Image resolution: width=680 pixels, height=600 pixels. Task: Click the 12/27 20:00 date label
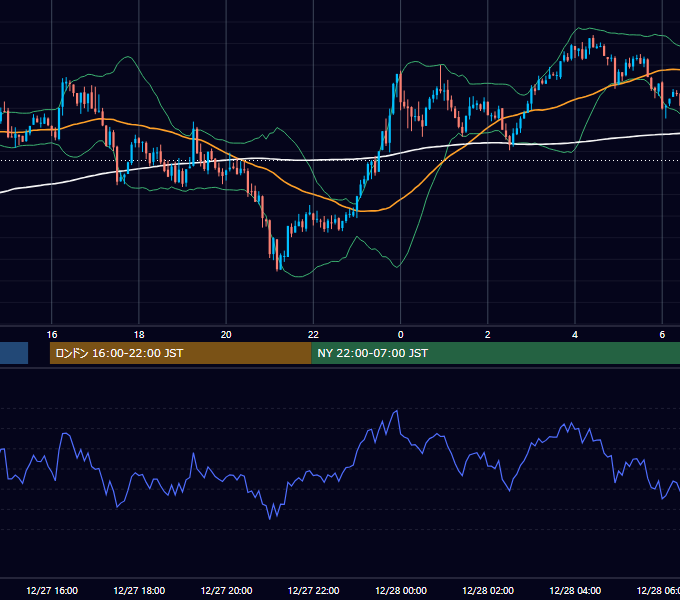click(x=226, y=590)
